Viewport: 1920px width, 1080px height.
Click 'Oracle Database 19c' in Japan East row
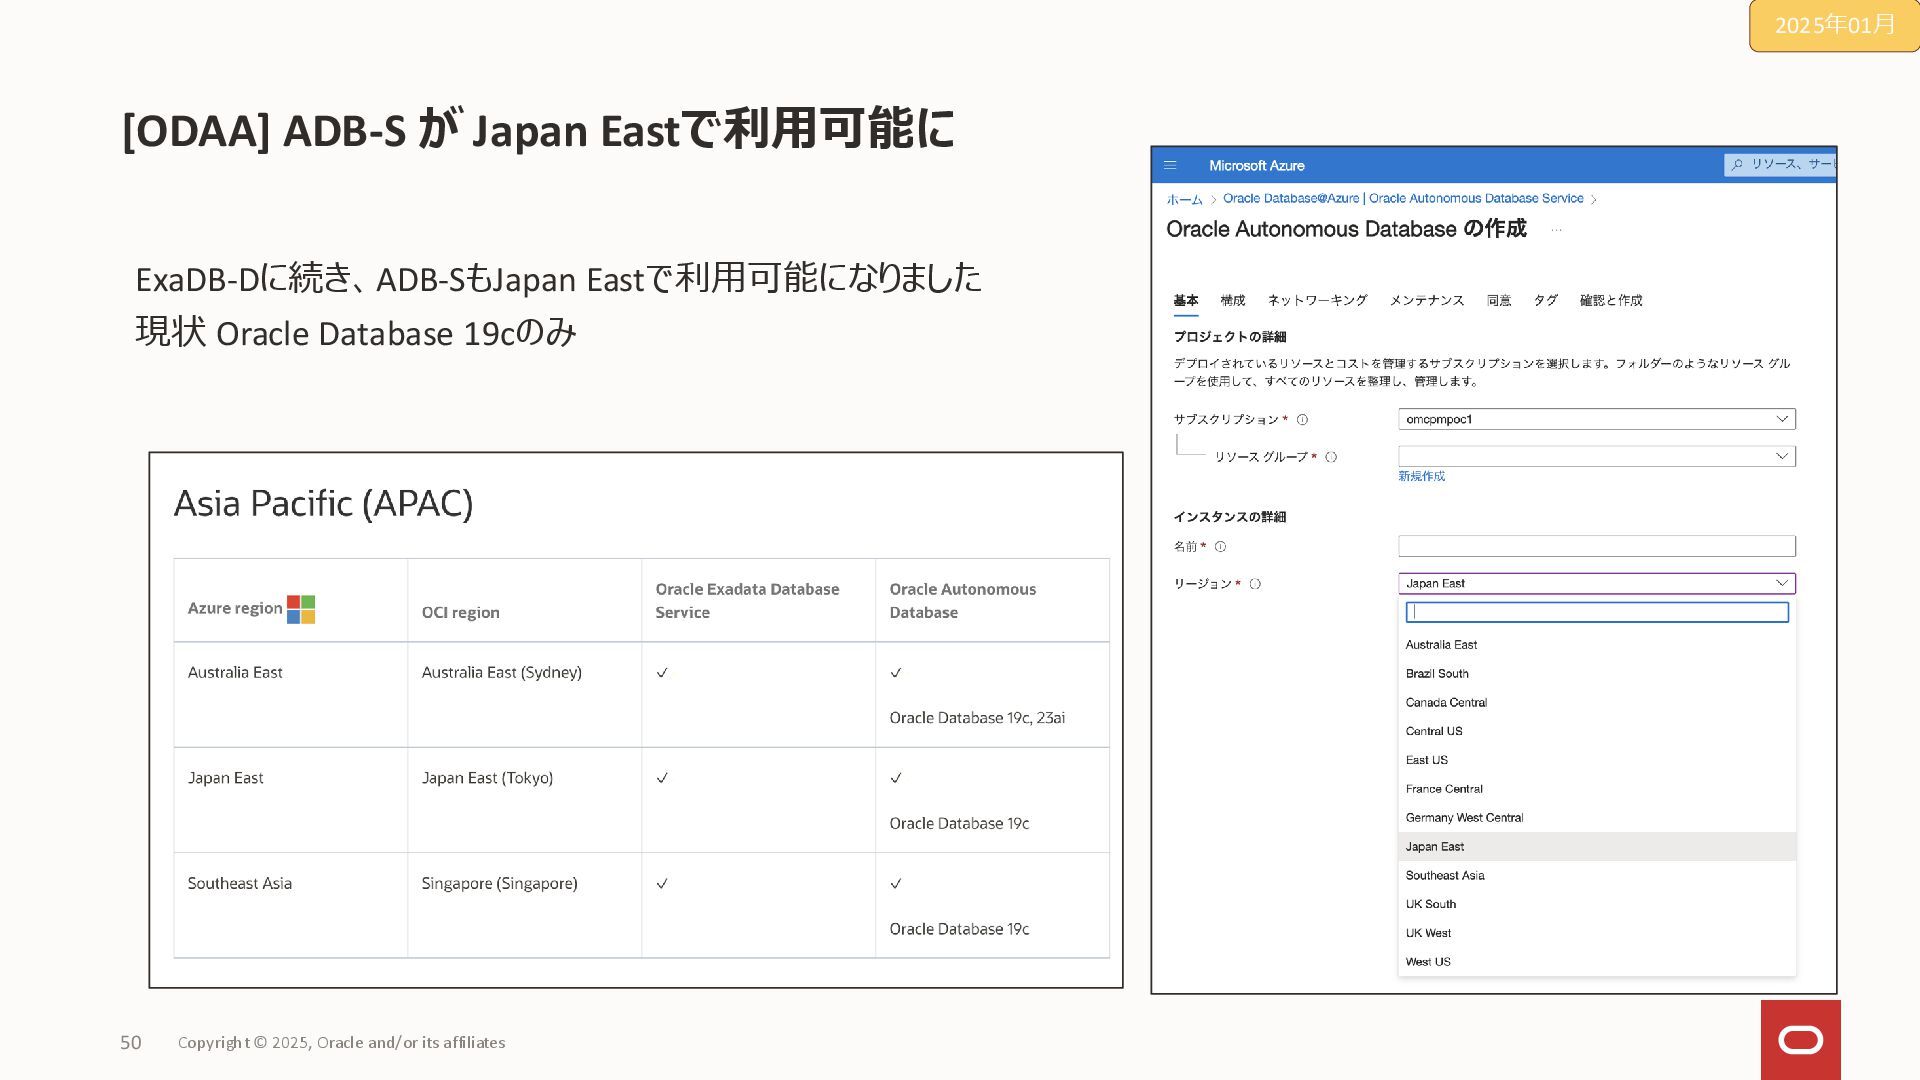tap(959, 824)
